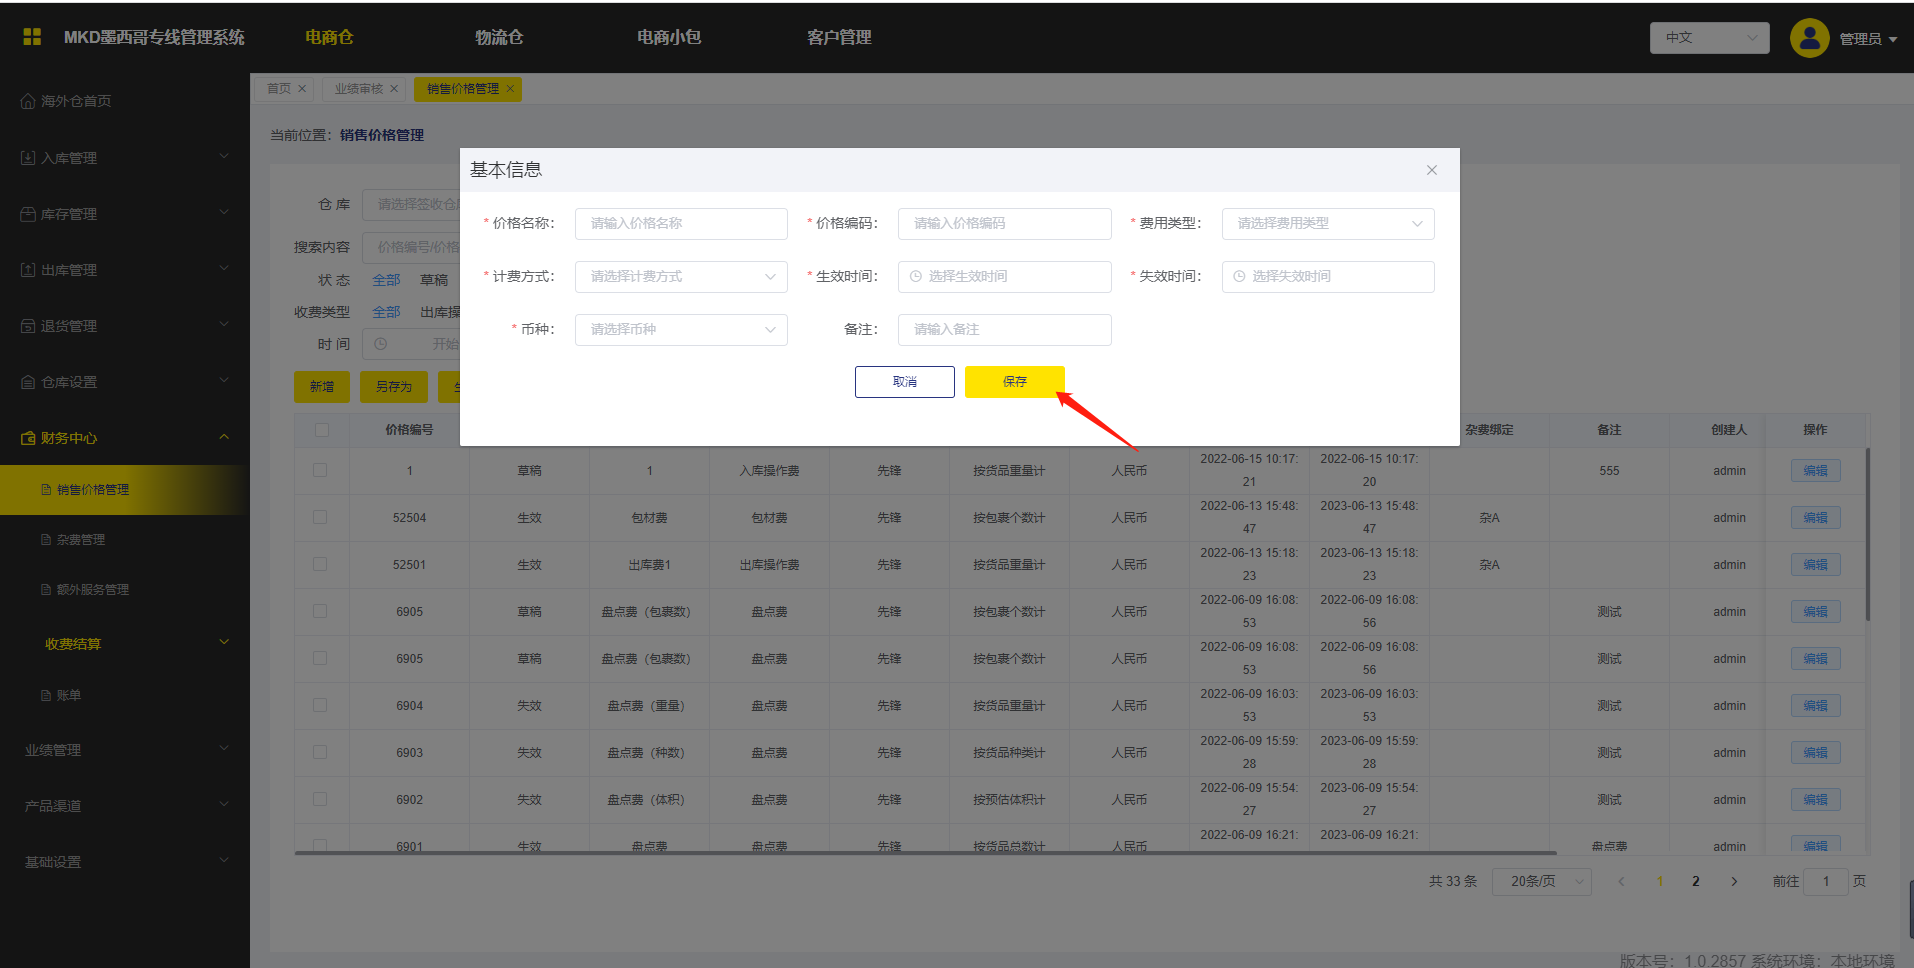Open the 费用类型 dropdown

click(x=1327, y=224)
